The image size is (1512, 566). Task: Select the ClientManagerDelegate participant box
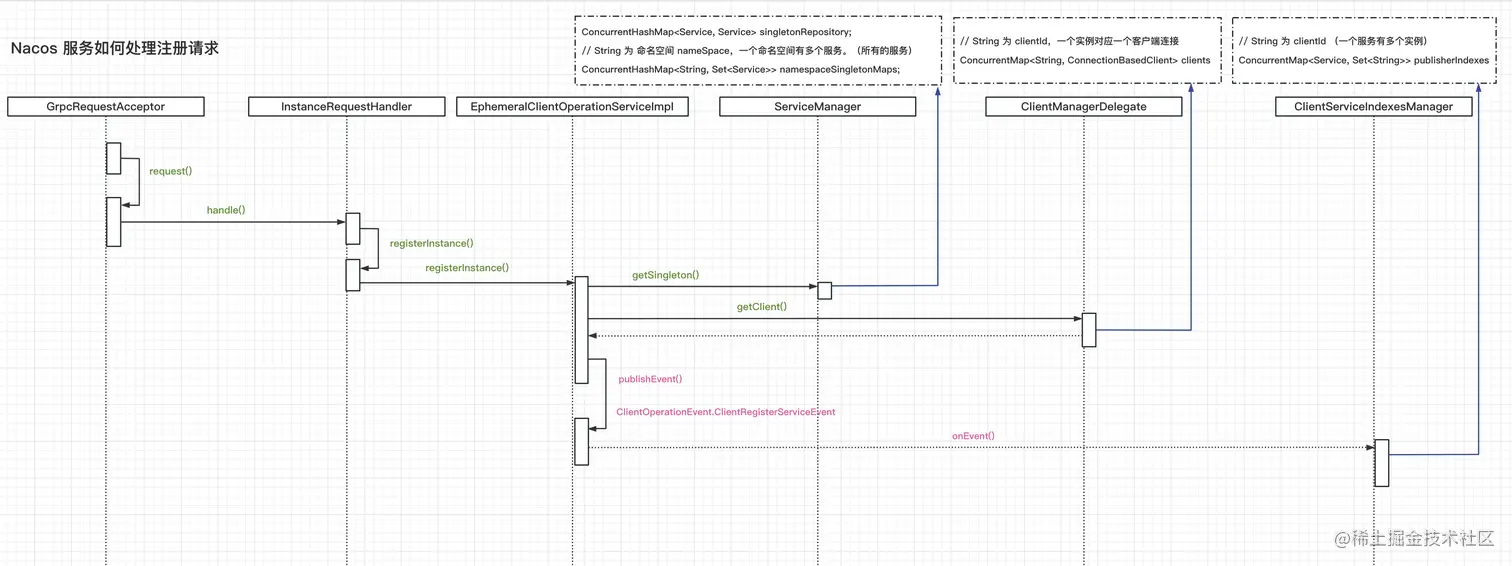(x=1083, y=106)
